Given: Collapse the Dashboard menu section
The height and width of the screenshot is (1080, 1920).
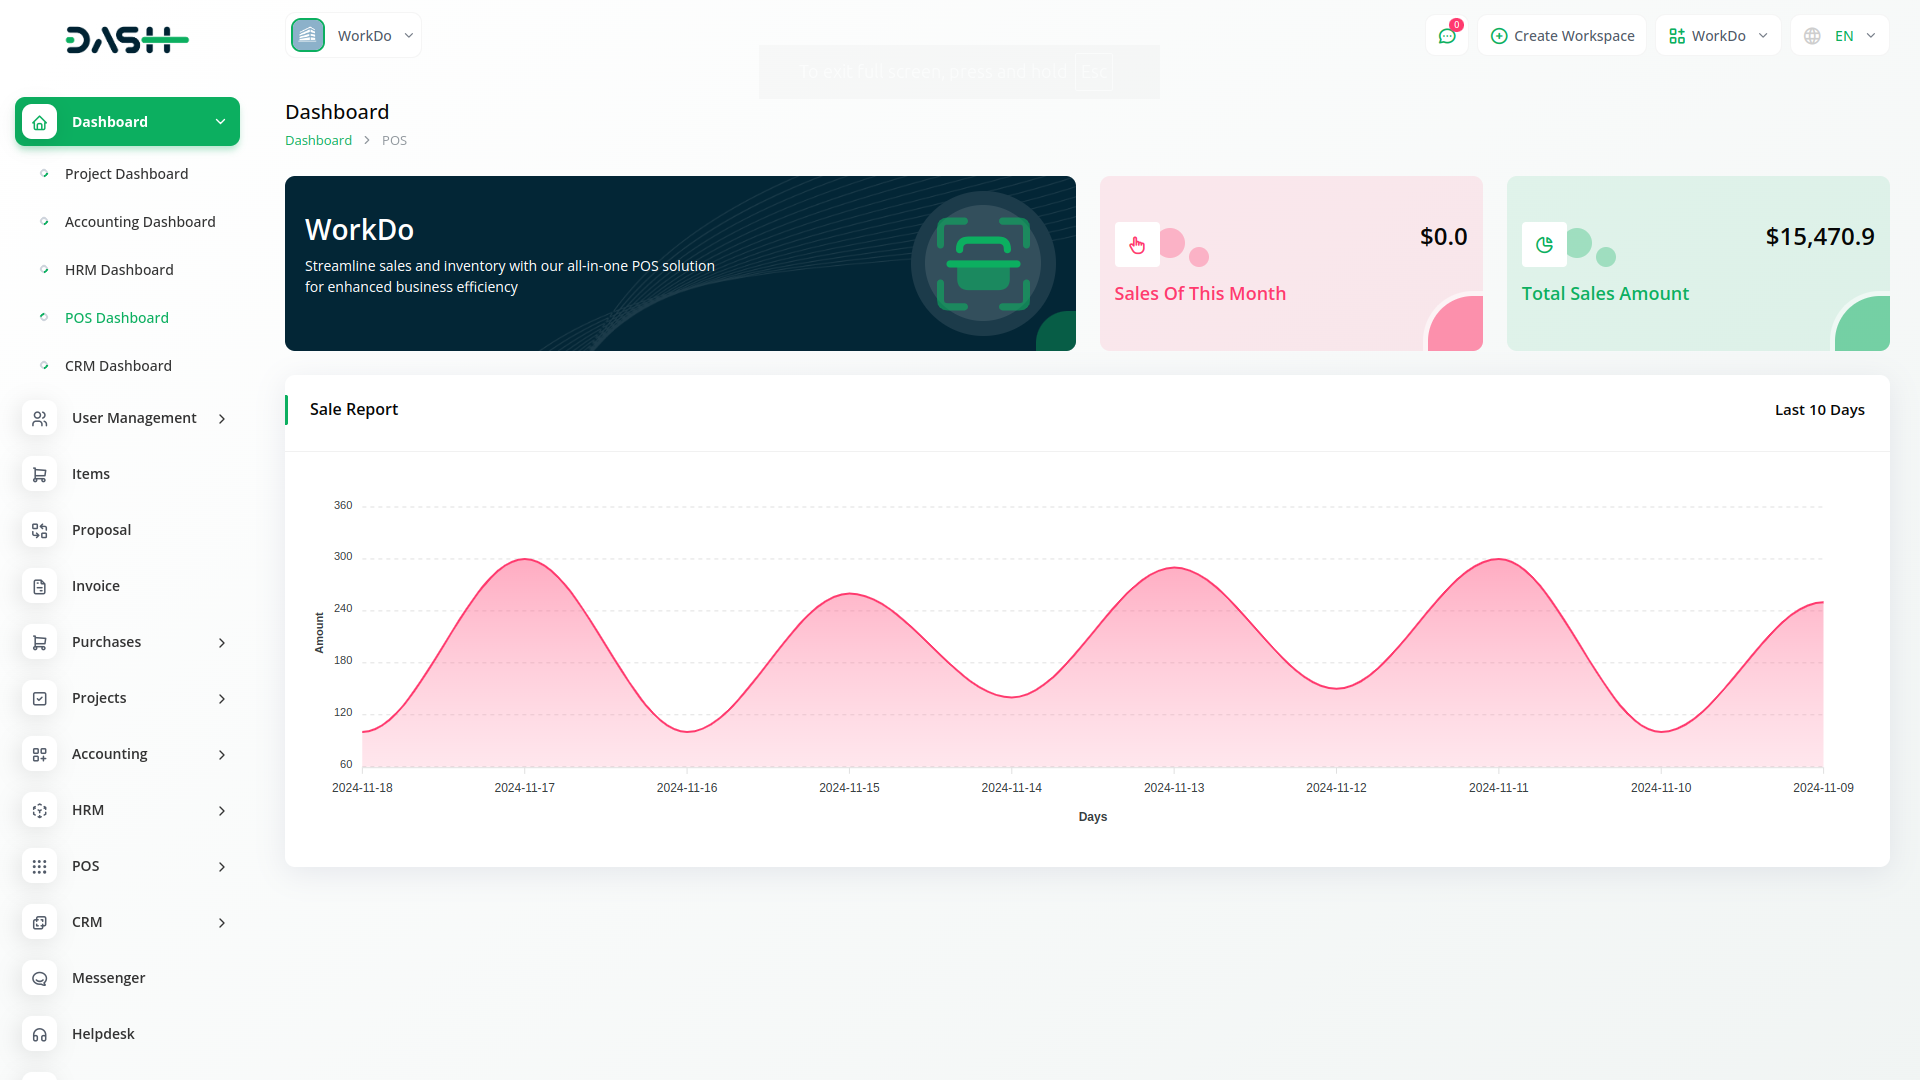Looking at the screenshot, I should coord(220,122).
